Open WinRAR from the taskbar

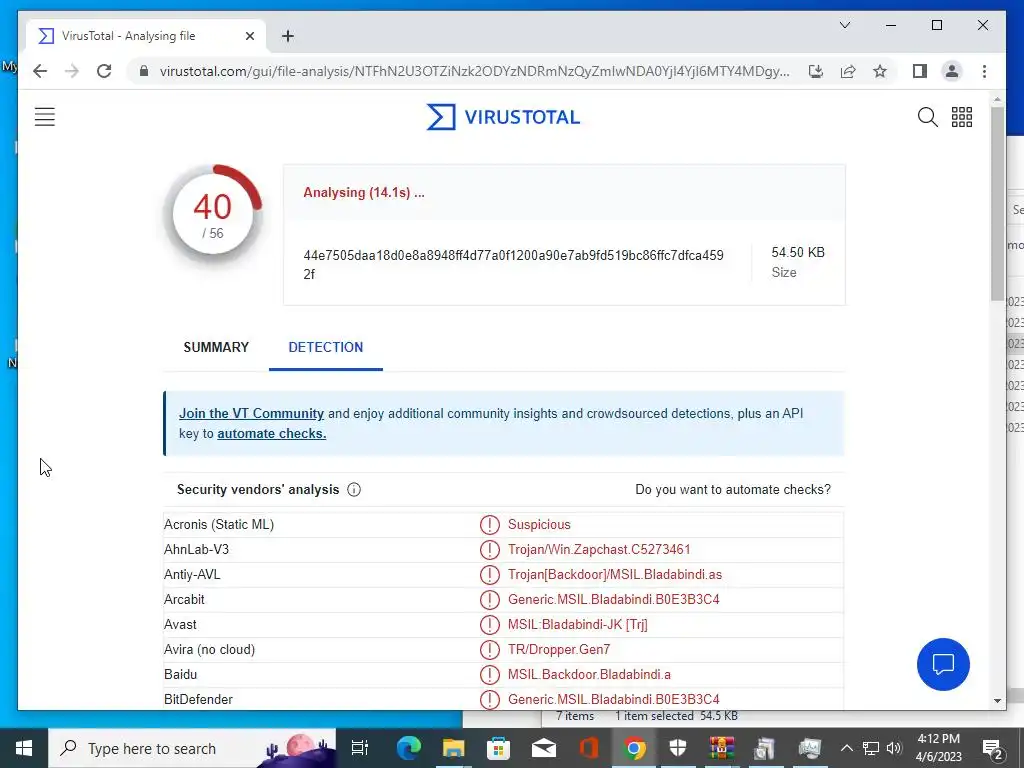click(x=722, y=748)
